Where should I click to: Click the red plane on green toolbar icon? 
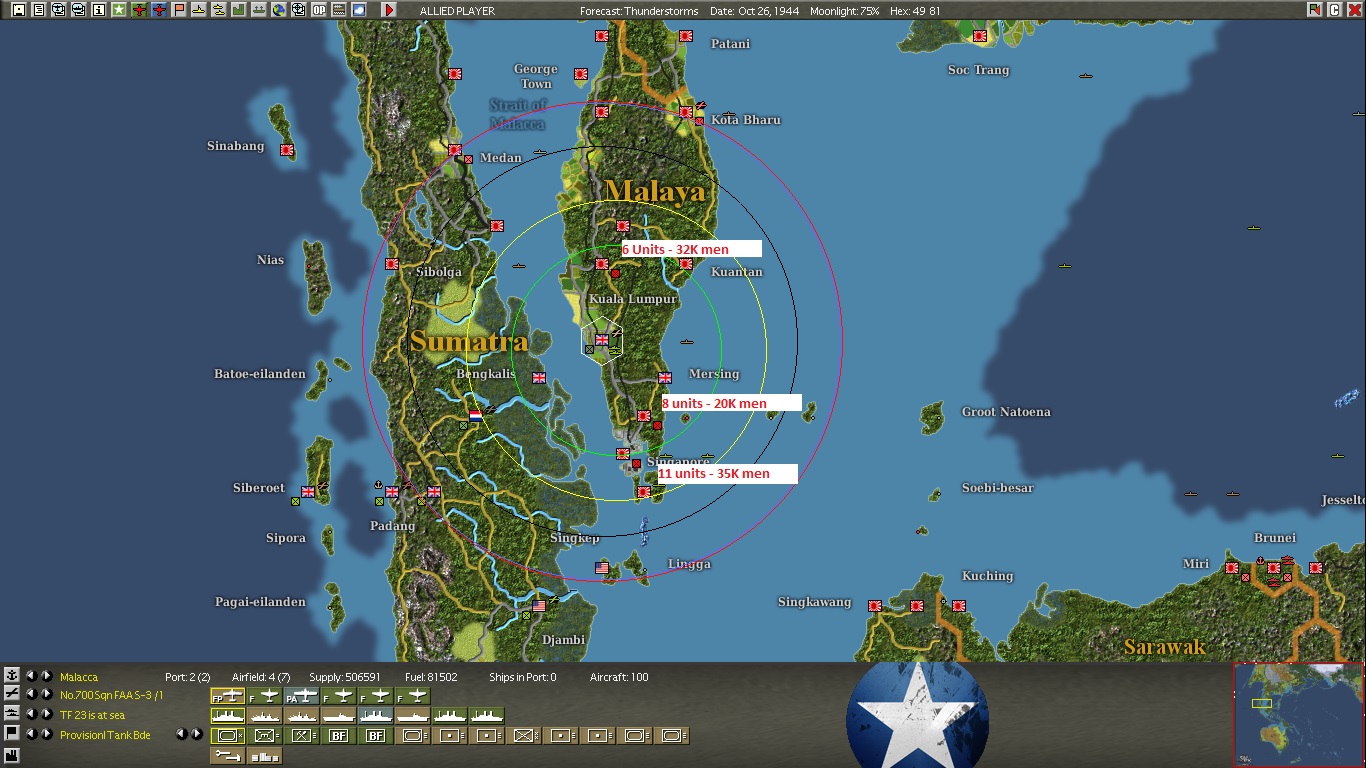point(139,10)
